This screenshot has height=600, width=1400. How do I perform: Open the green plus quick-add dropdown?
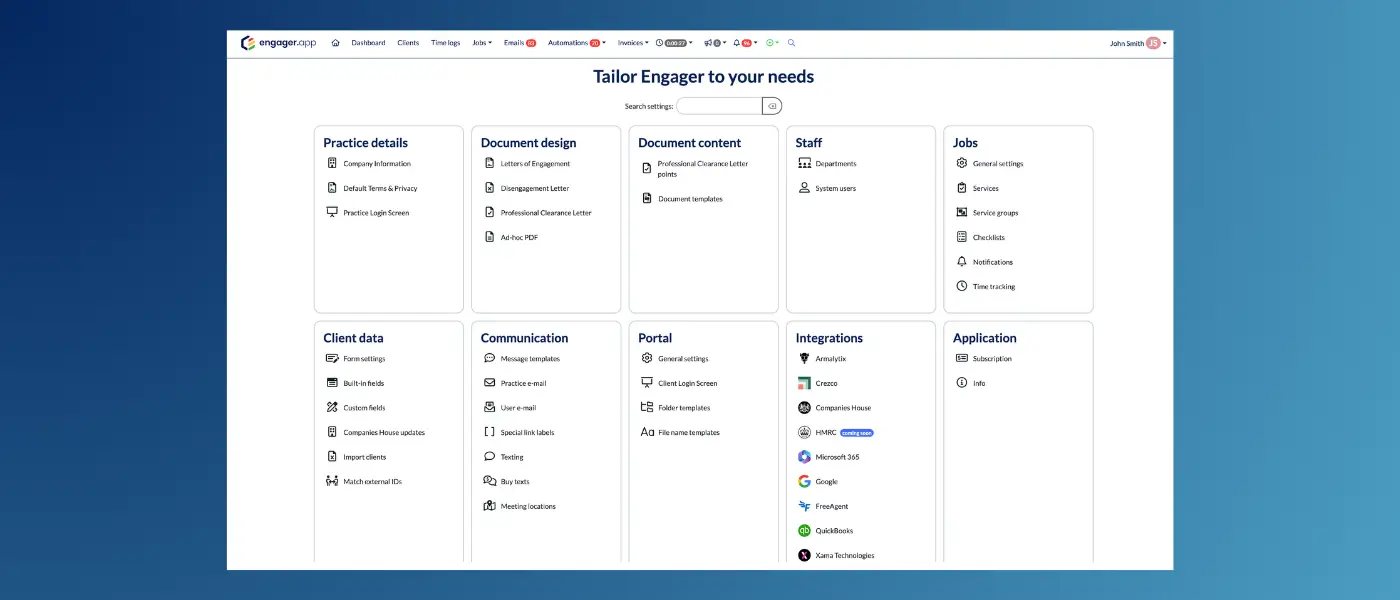tap(773, 43)
